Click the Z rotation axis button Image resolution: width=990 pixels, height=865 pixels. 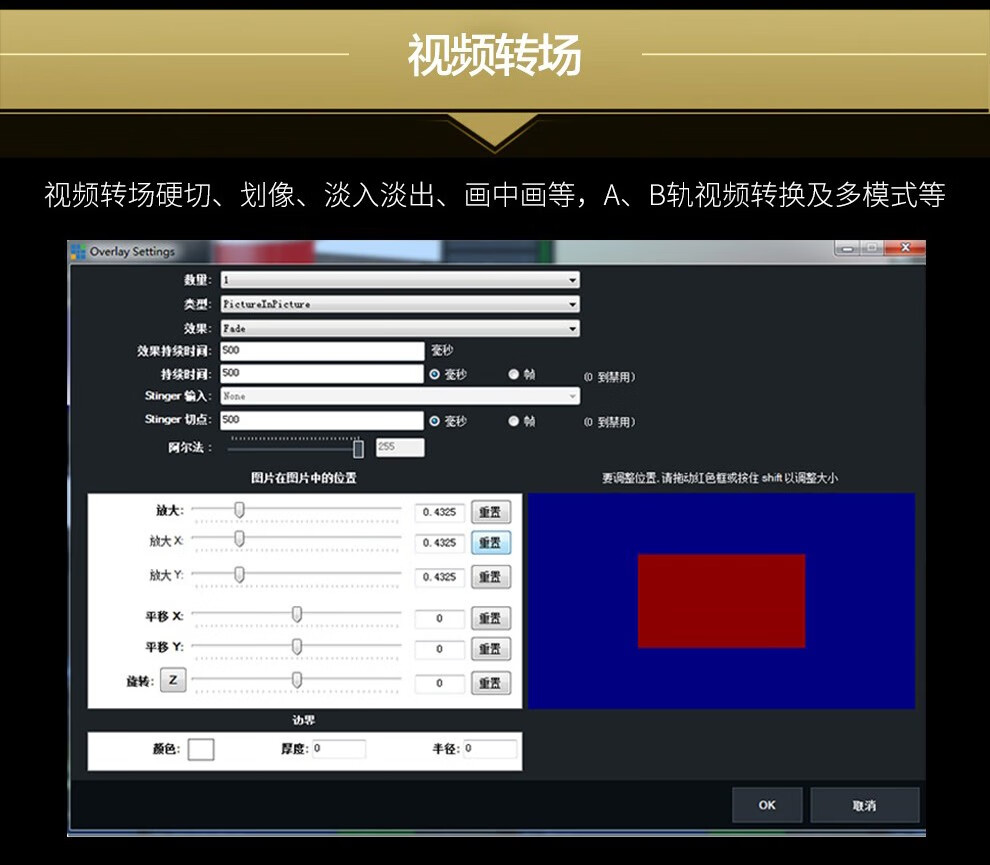(x=172, y=681)
